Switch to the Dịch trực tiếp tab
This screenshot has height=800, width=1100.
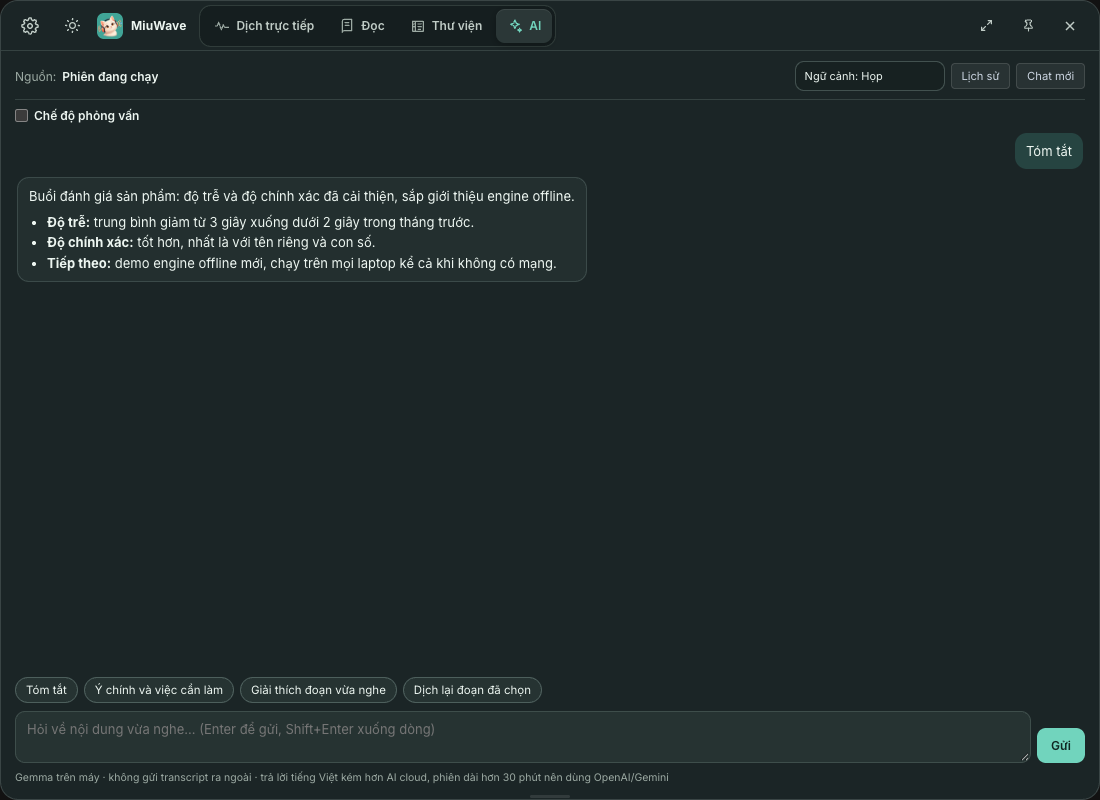(x=264, y=26)
